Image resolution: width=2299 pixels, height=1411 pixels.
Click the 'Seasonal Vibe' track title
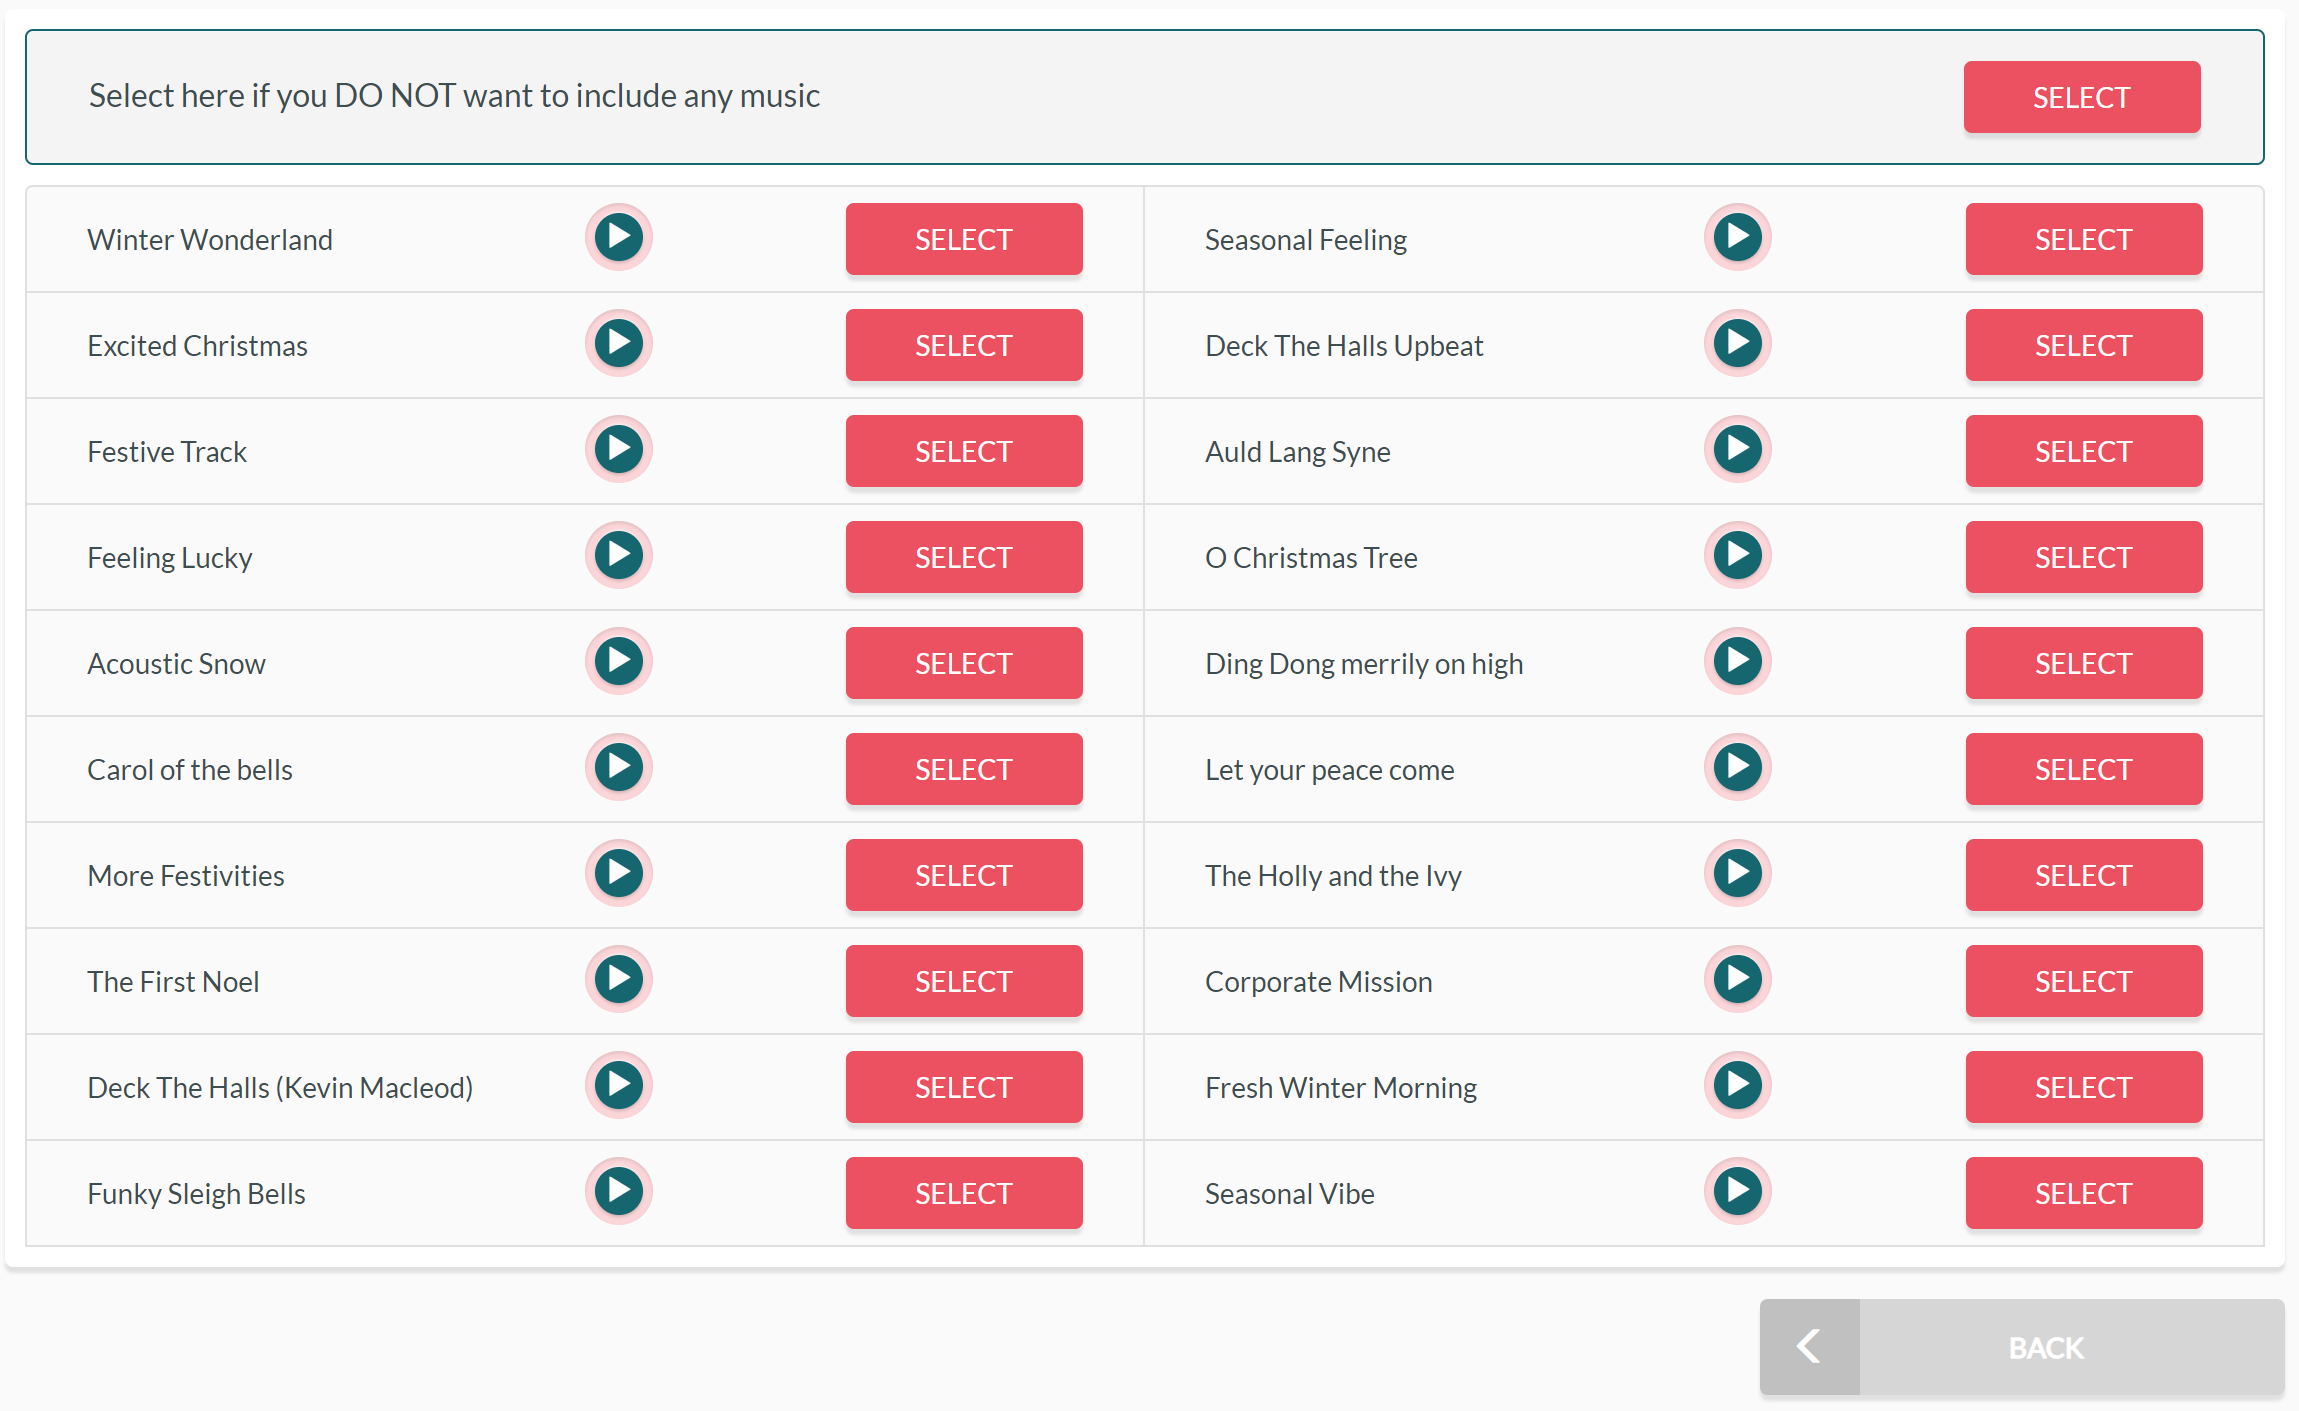pyautogui.click(x=1290, y=1194)
